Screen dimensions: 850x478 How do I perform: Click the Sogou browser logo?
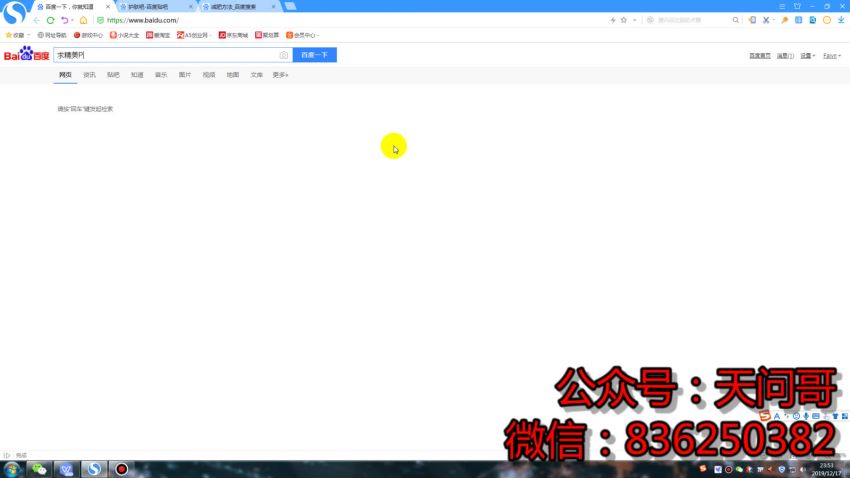(14, 12)
